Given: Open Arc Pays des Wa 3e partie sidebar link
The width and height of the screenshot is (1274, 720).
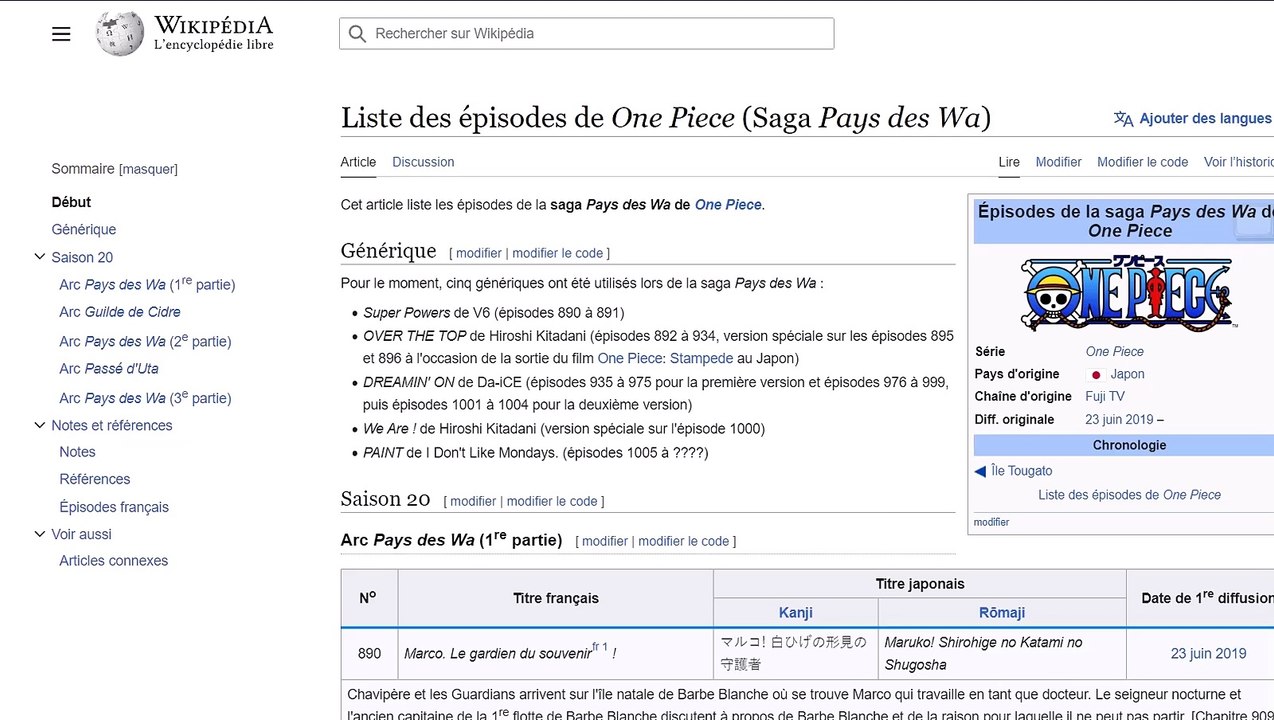Looking at the screenshot, I should click(x=145, y=397).
